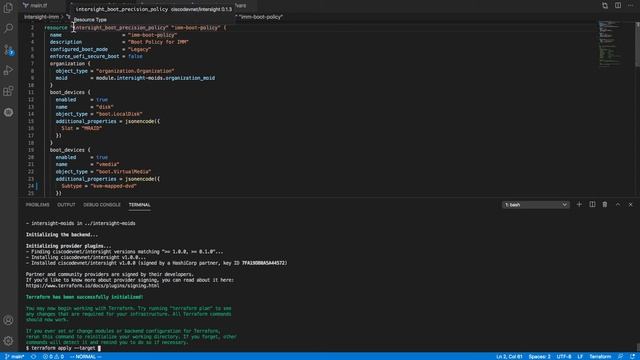Click "boot.VirtualMedia" object_type value
The height and width of the screenshot is (360, 640).
(124, 172)
